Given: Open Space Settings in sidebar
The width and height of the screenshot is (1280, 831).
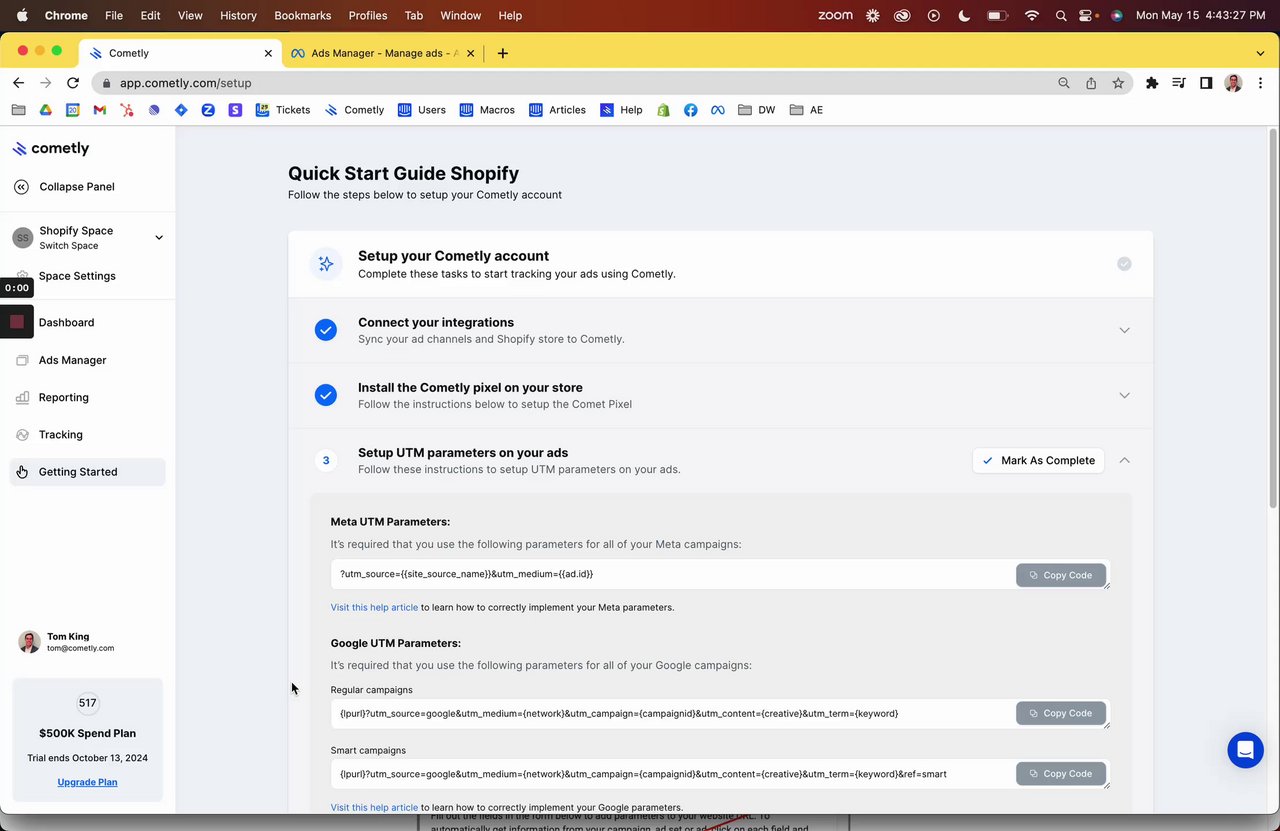Looking at the screenshot, I should [x=77, y=276].
